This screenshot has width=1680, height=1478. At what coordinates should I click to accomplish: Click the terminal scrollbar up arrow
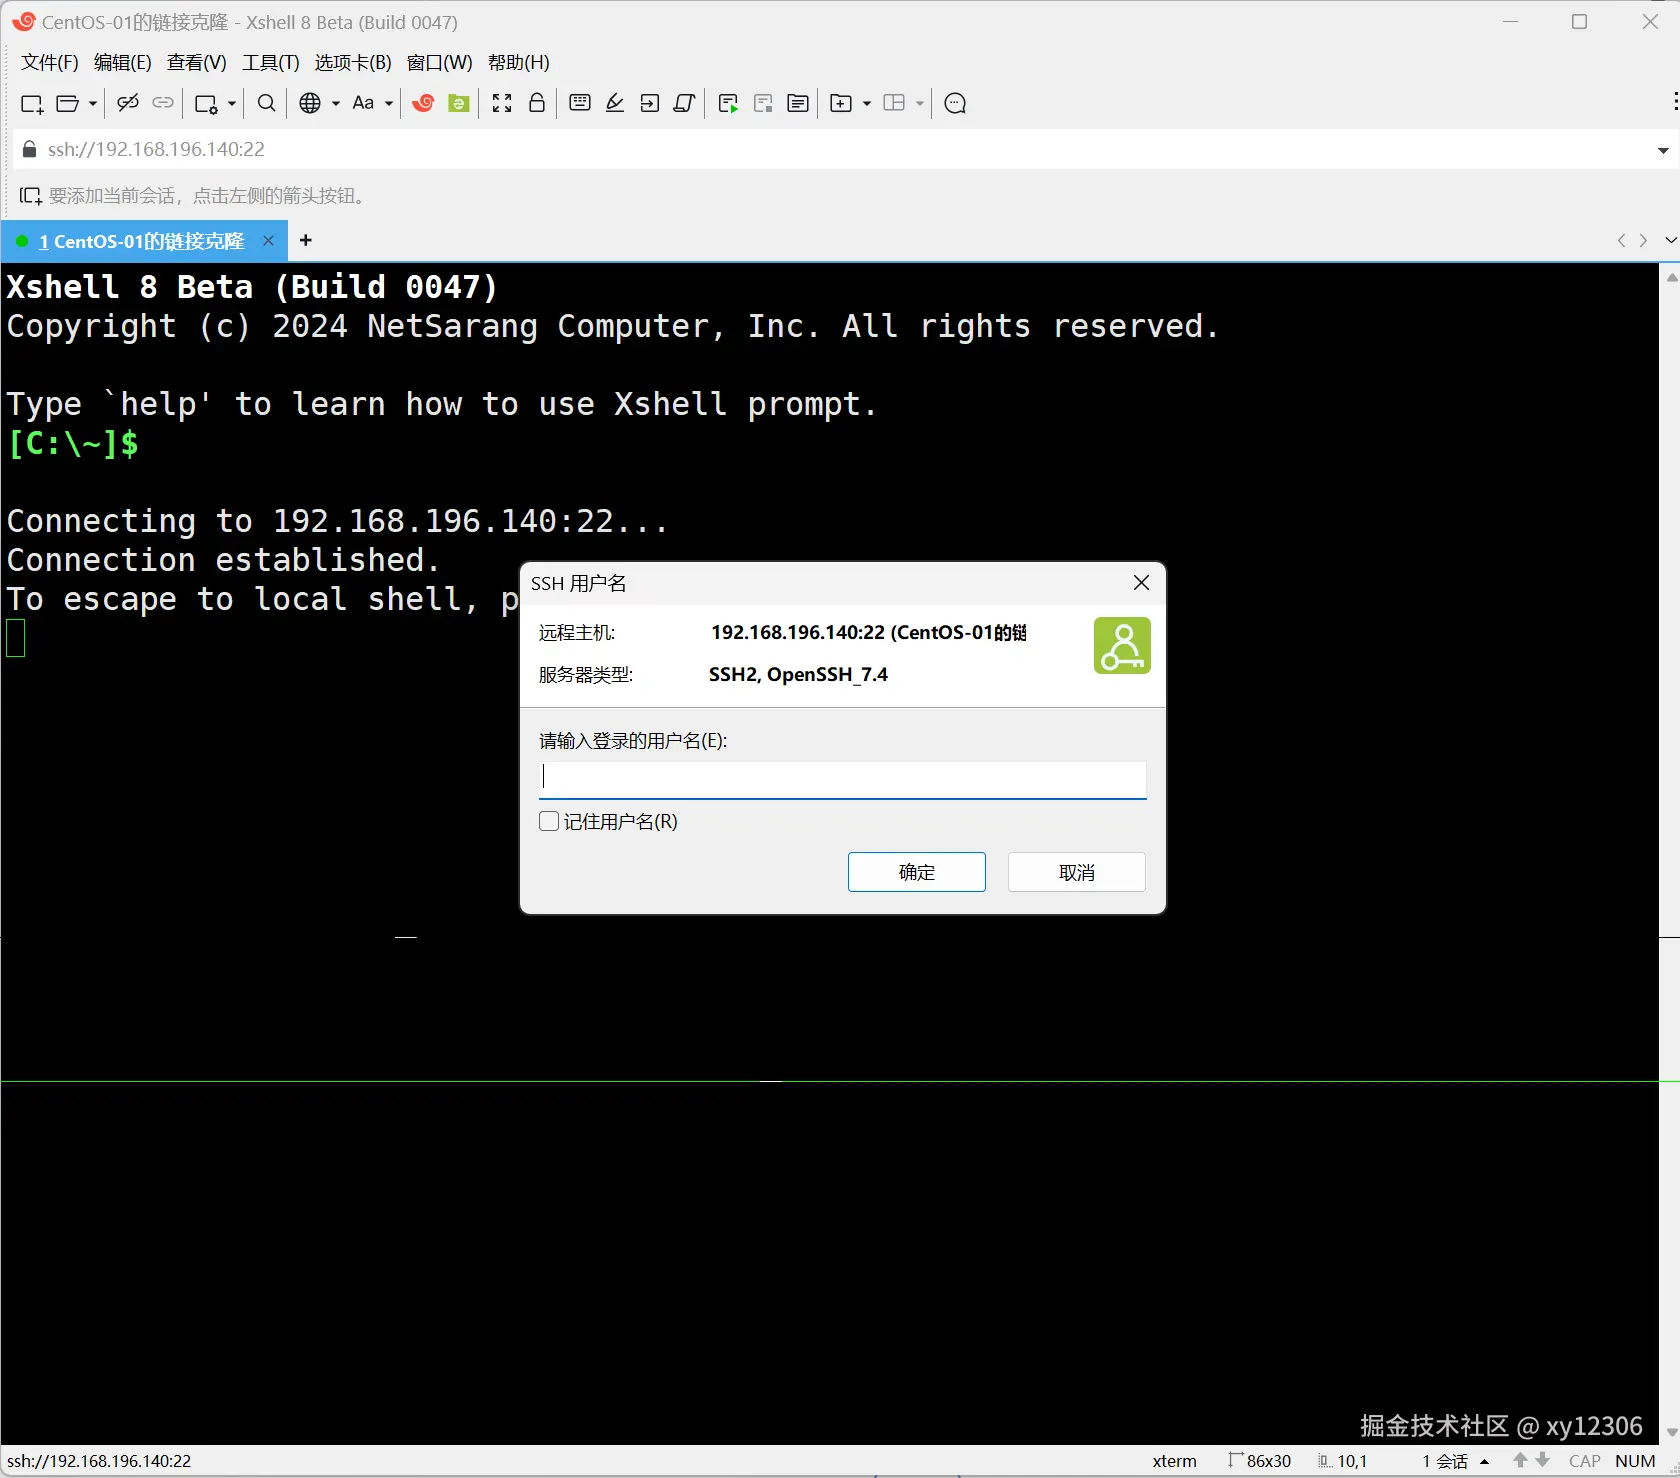(1670, 277)
